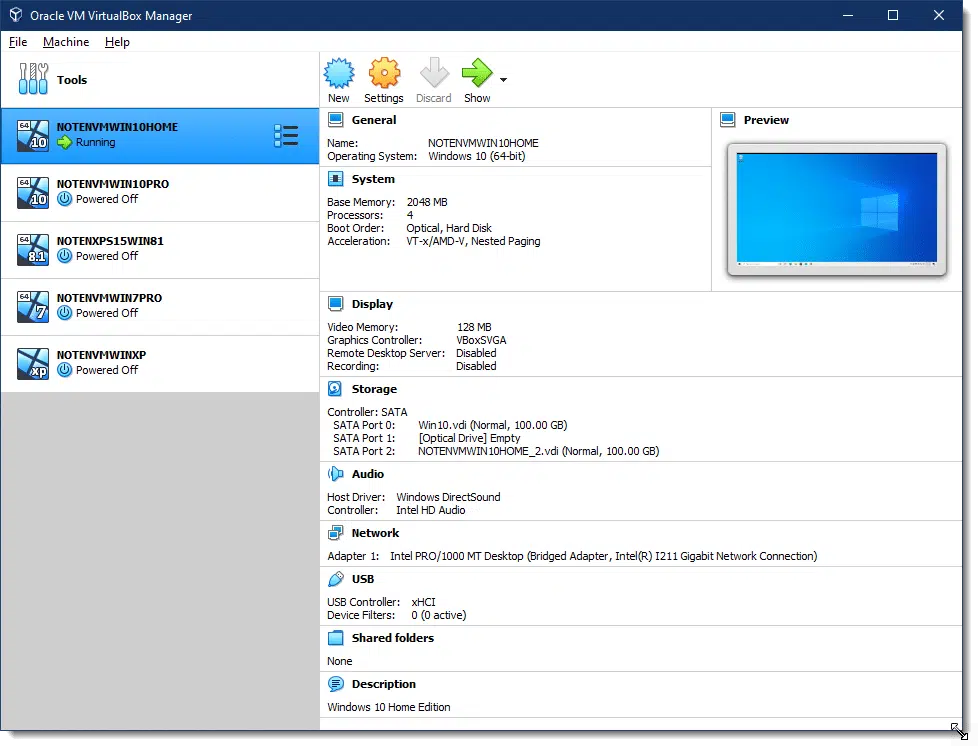The height and width of the screenshot is (746, 978).
Task: Open the Display settings heading link
Action: (x=372, y=304)
